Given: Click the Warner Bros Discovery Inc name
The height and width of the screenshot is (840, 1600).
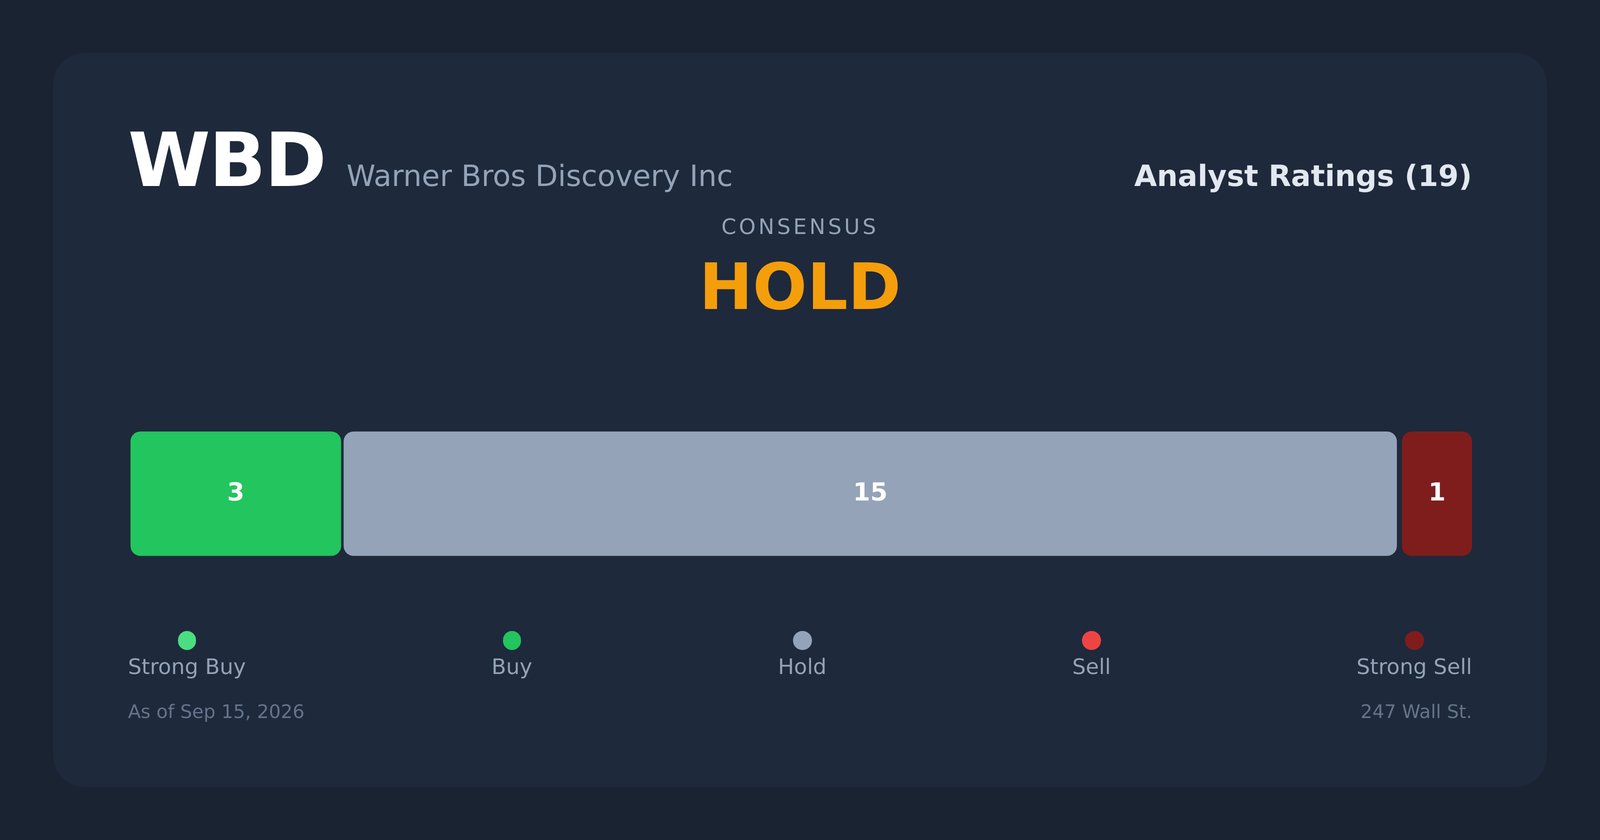Looking at the screenshot, I should click(x=539, y=176).
